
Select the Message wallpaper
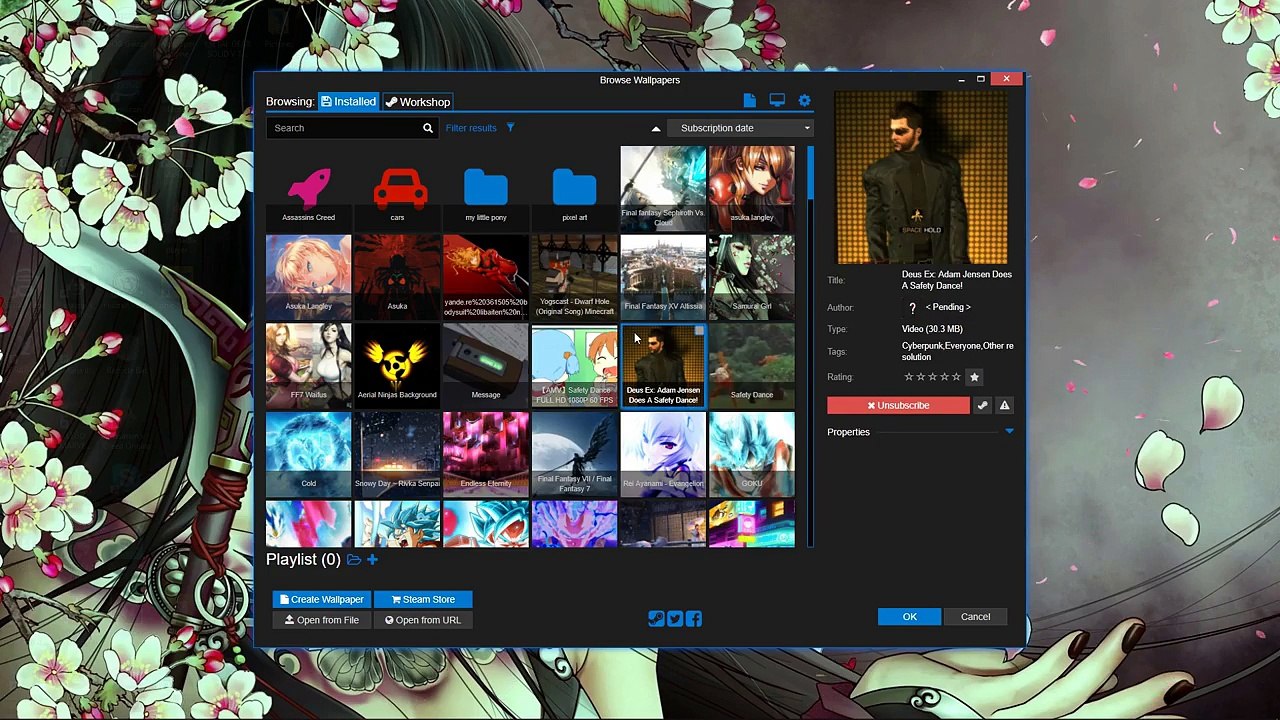click(486, 366)
